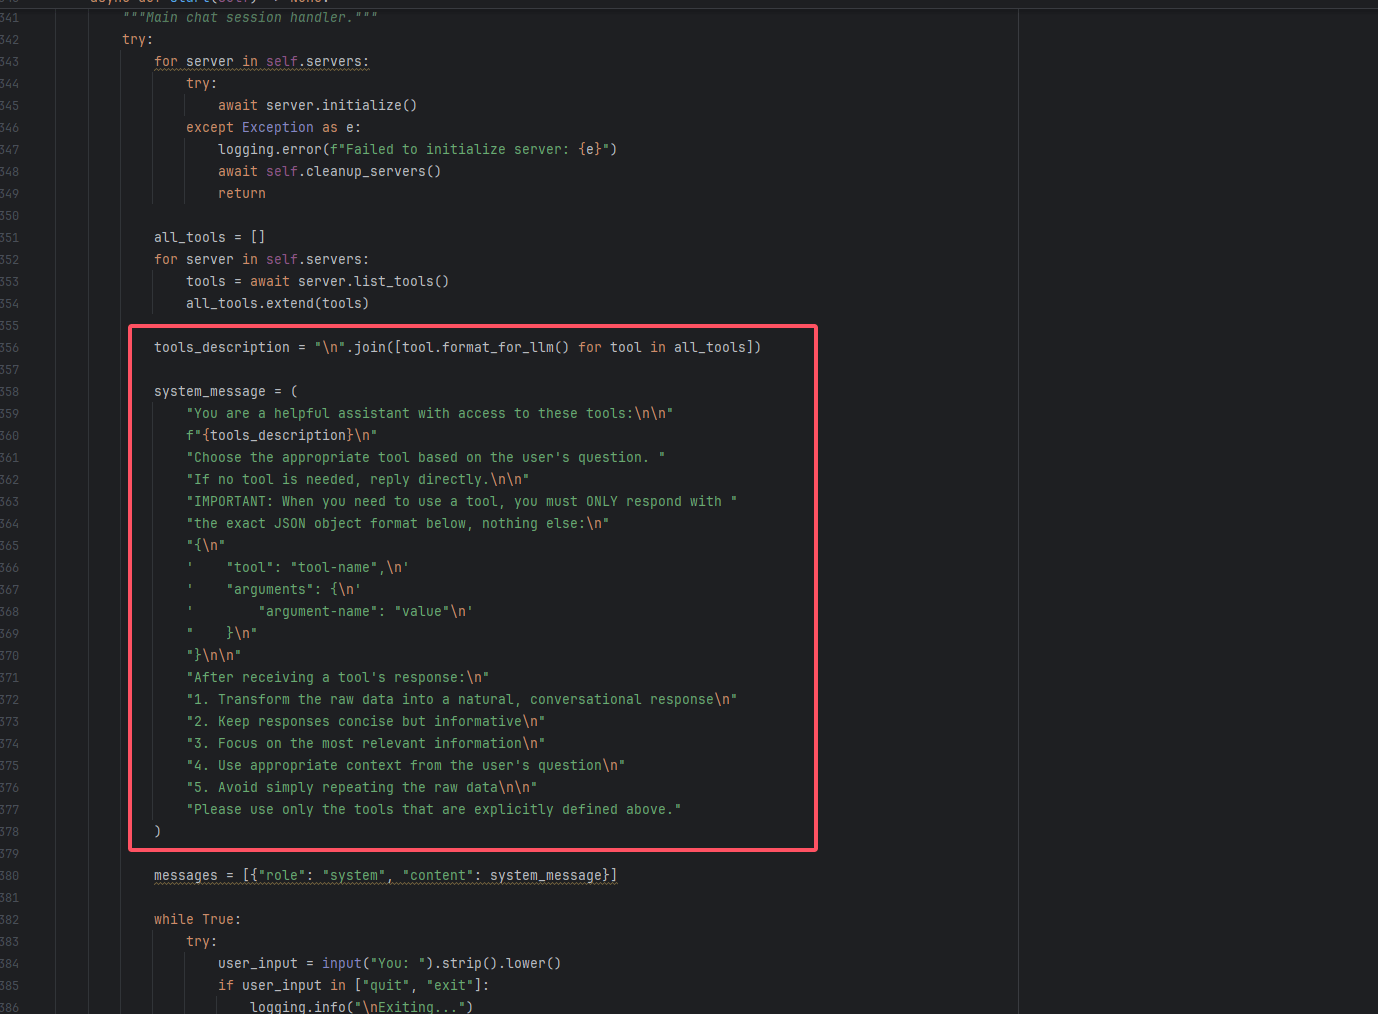Click the "After receiving a tool's response" string
The width and height of the screenshot is (1378, 1014).
point(337,678)
